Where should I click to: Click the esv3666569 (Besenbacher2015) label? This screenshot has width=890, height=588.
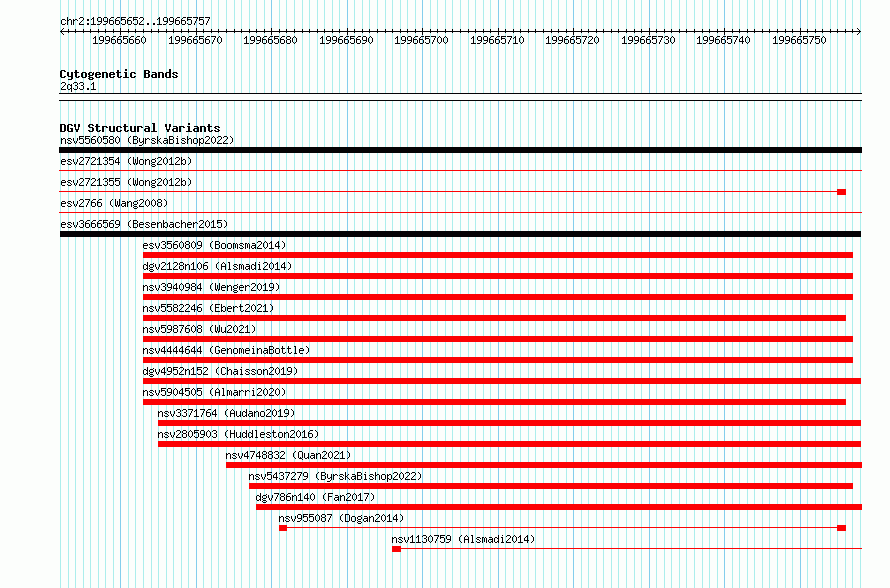[x=144, y=224]
